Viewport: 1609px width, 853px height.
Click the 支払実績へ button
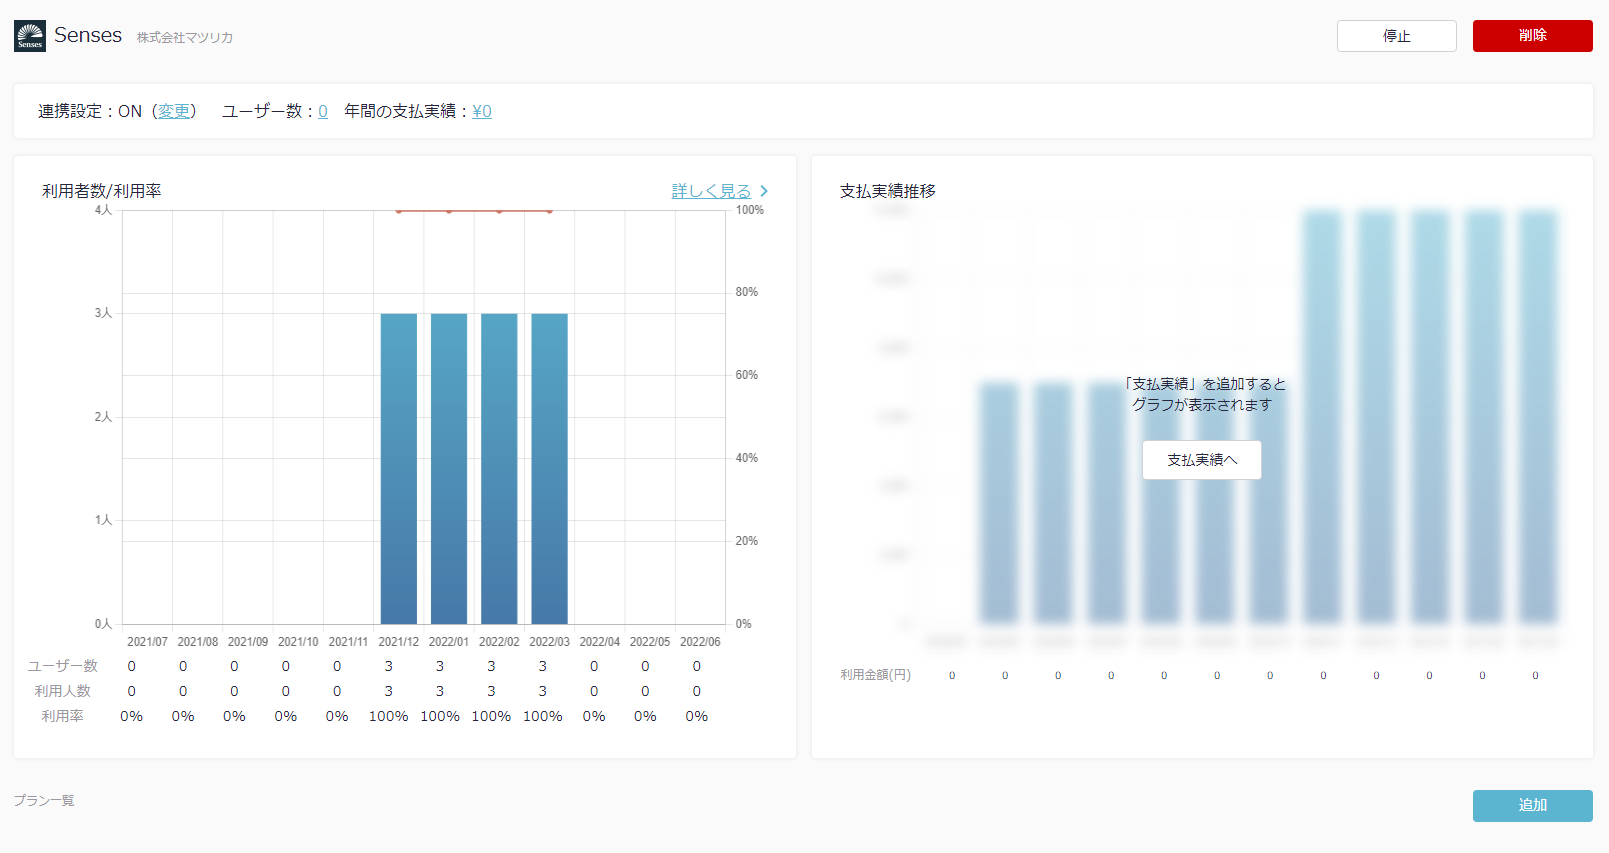(1202, 460)
